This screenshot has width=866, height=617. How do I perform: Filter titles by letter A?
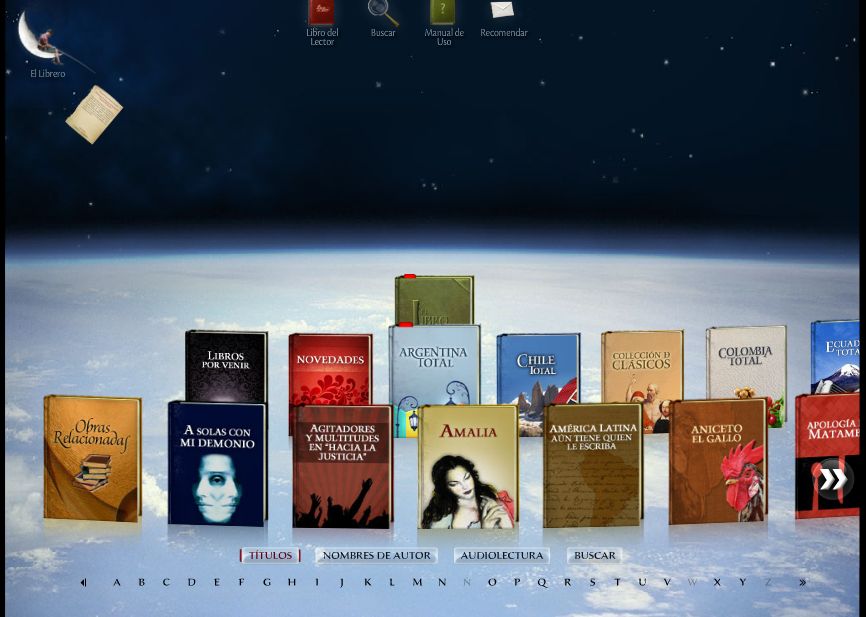[117, 582]
